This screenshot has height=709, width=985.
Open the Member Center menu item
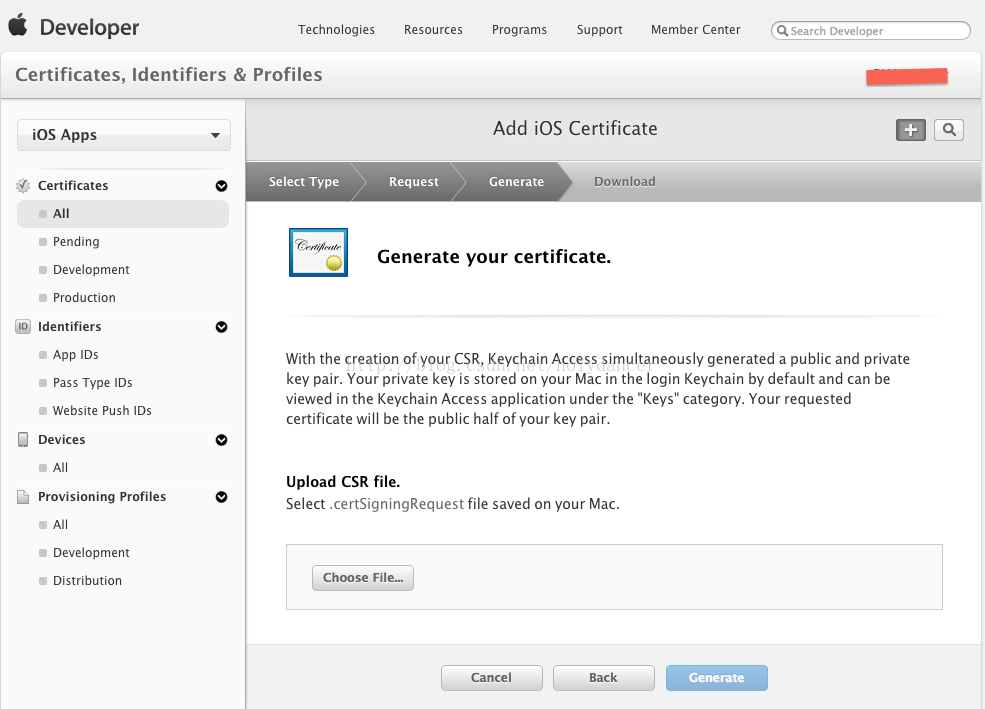pos(695,30)
